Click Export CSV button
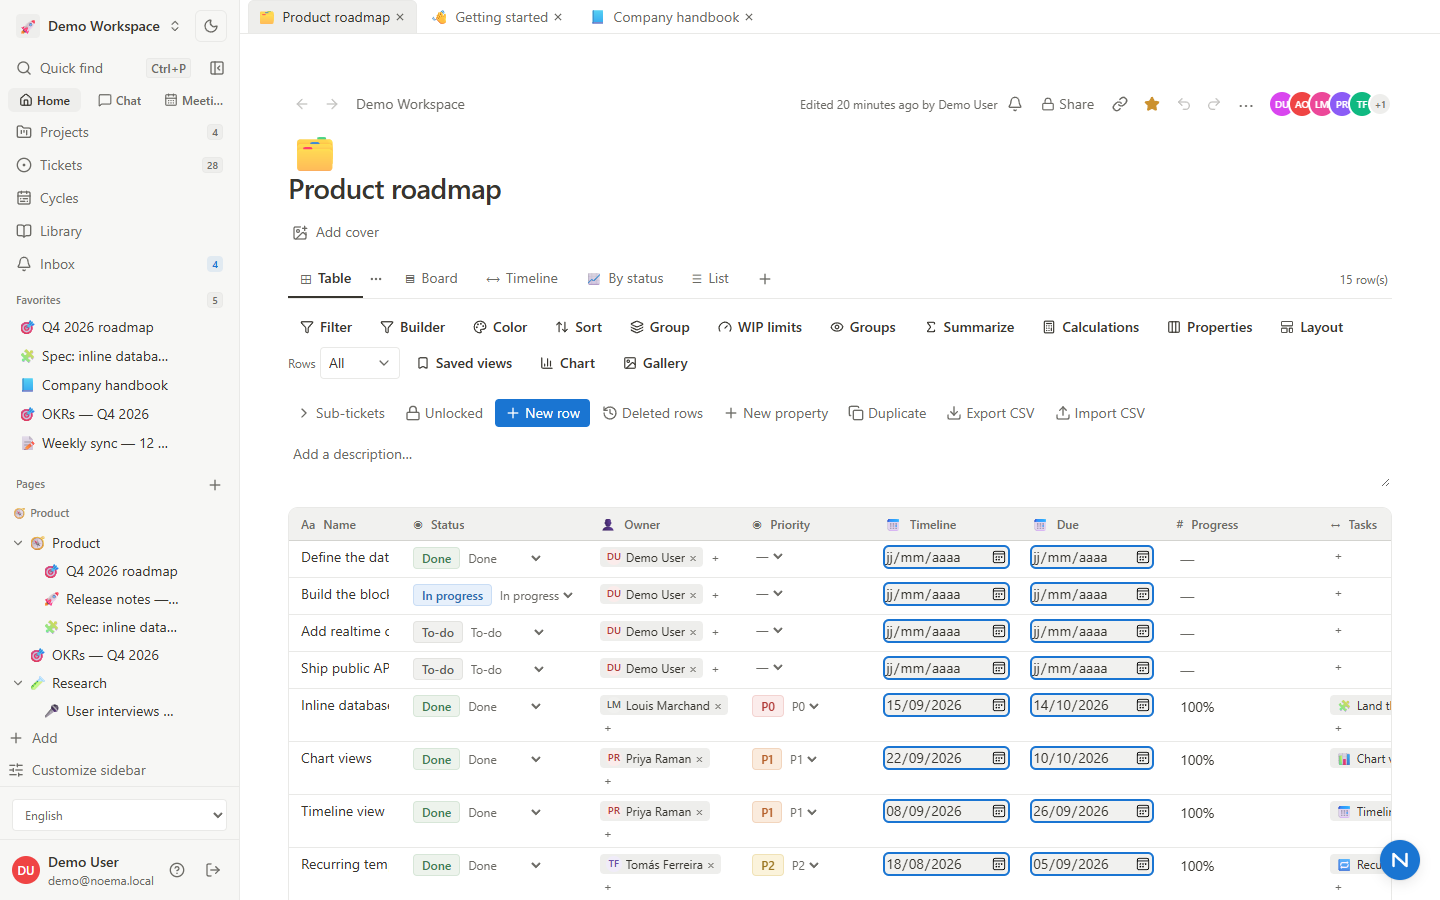1440x900 pixels. click(x=991, y=413)
